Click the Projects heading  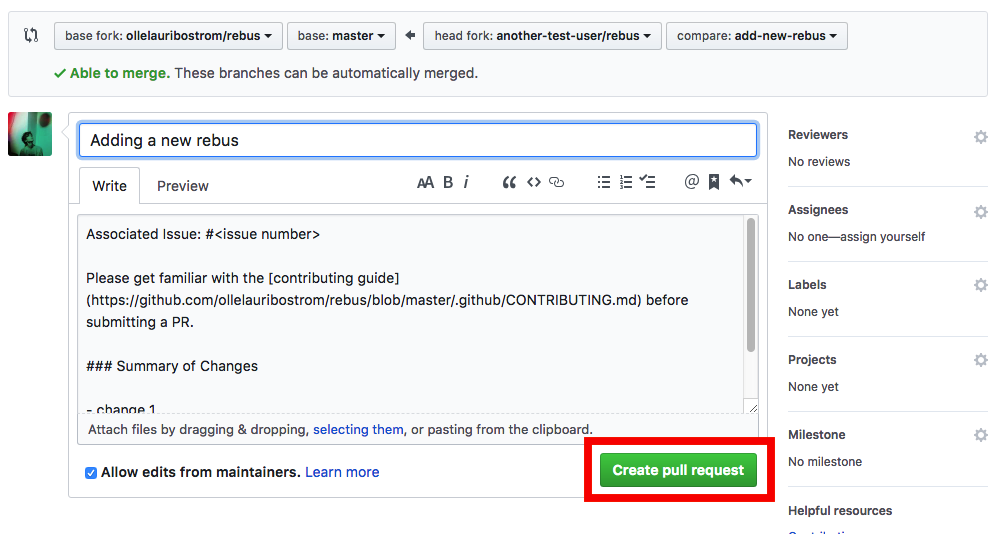[812, 360]
